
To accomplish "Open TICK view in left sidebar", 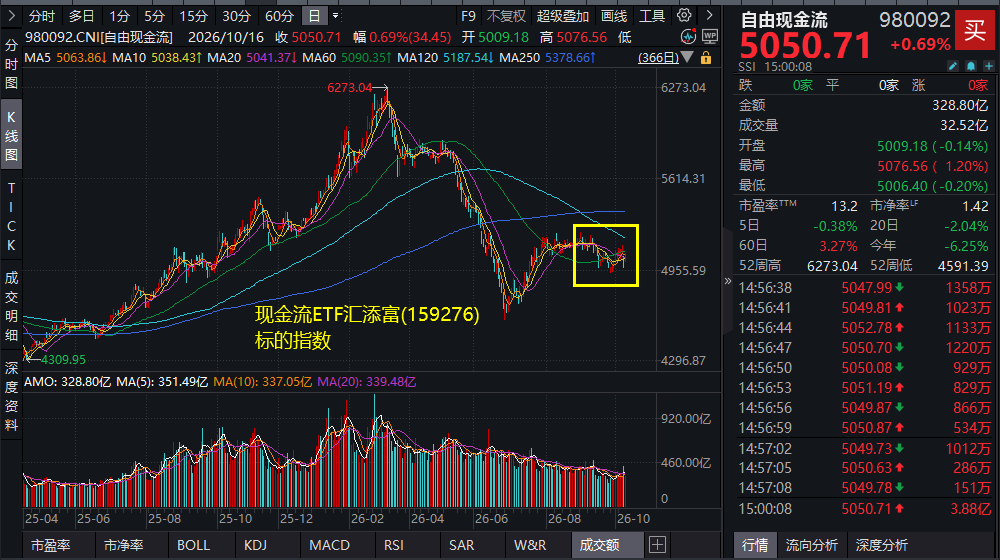I will 11,216.
